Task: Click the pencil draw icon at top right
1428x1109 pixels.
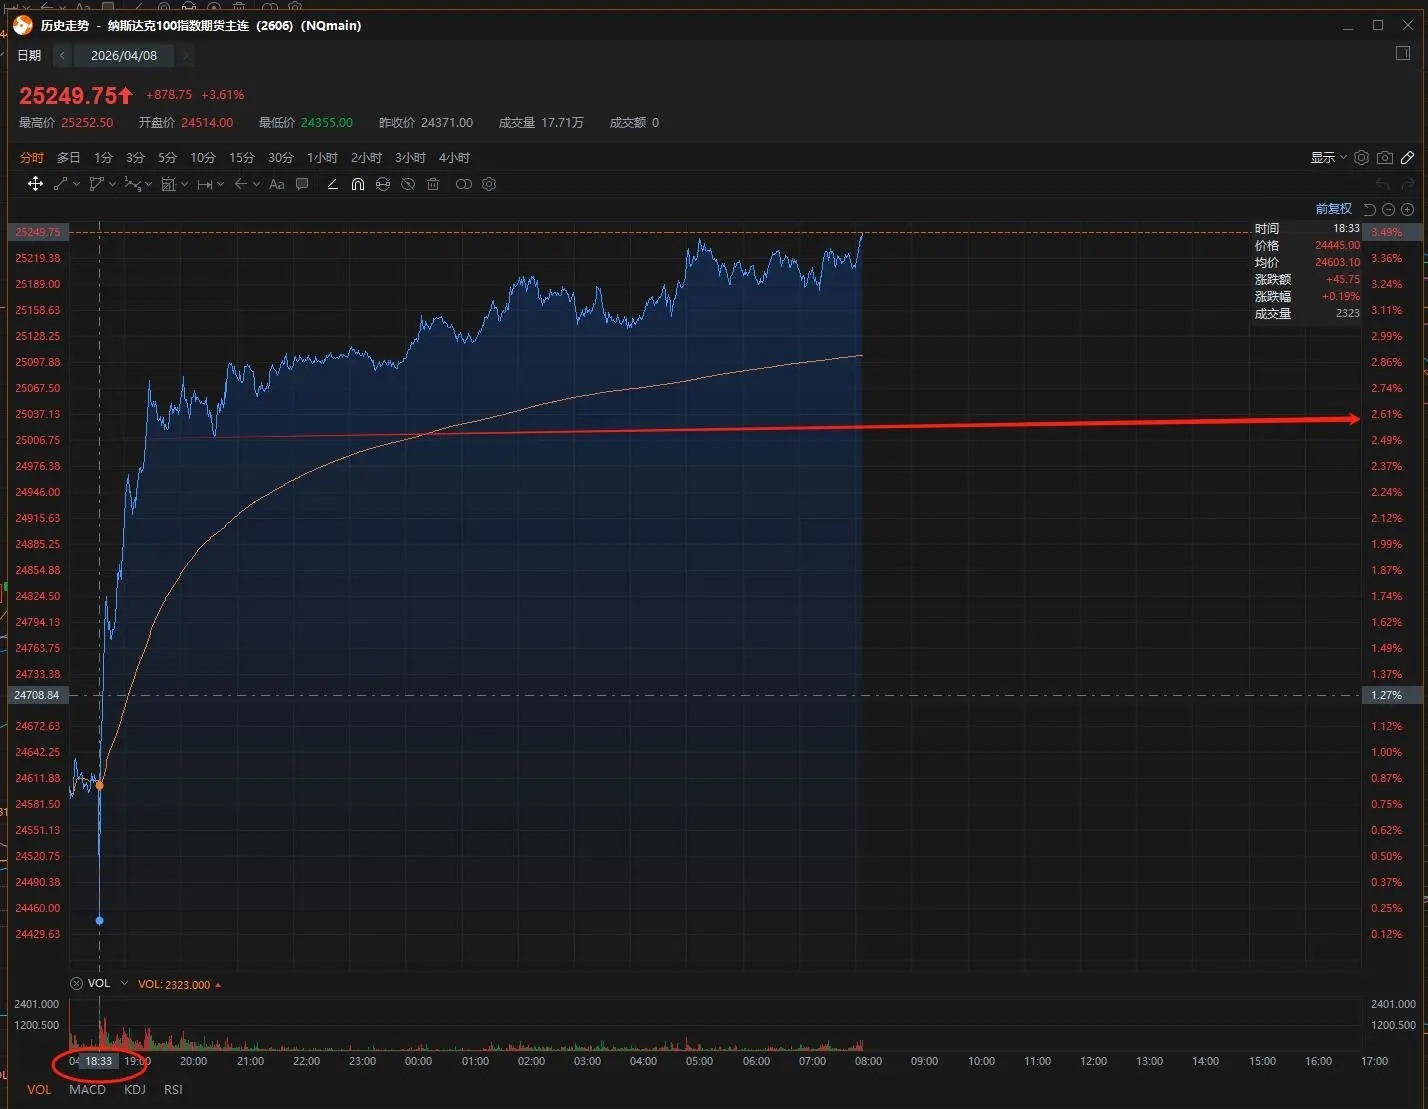Action: [x=1408, y=158]
